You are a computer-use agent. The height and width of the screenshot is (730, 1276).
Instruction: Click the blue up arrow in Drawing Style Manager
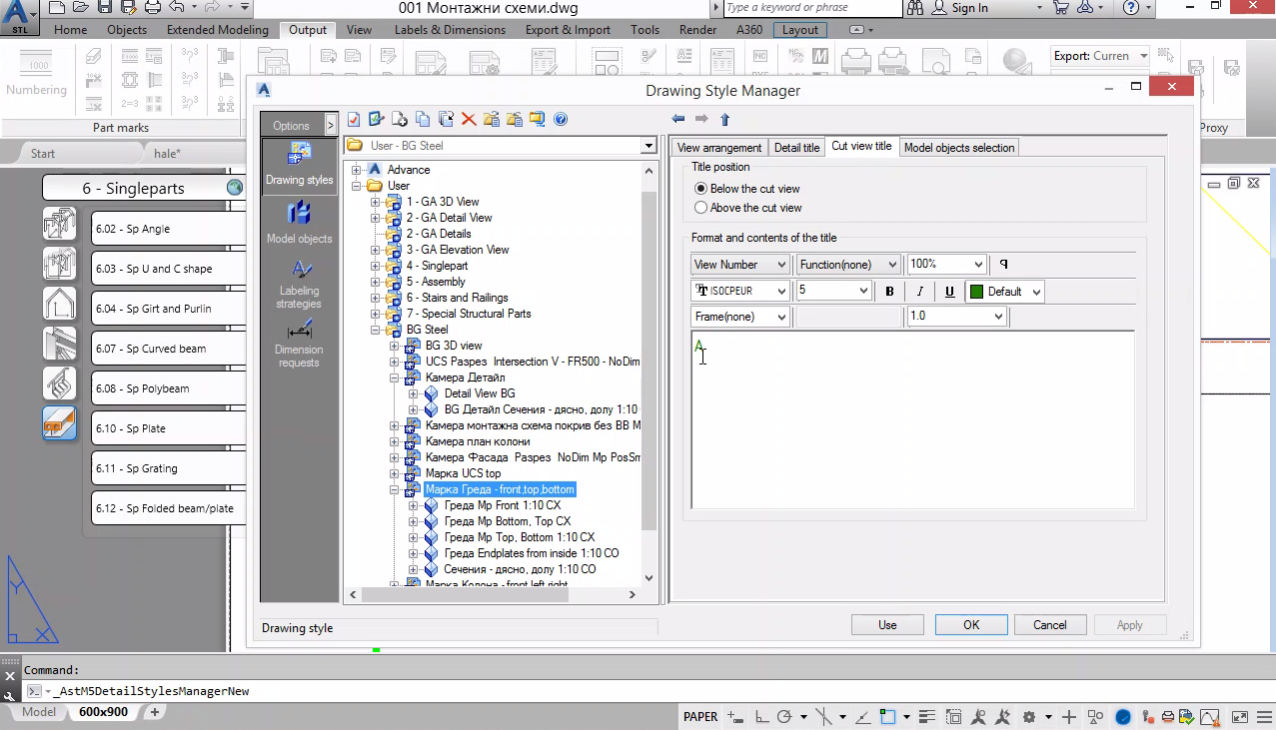pyautogui.click(x=725, y=119)
